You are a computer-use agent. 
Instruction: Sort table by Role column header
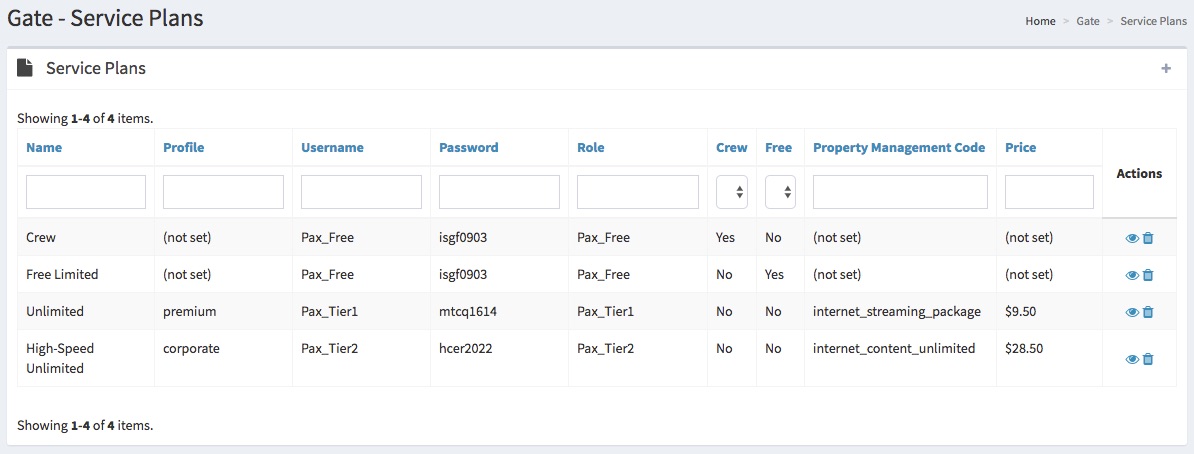tap(590, 147)
